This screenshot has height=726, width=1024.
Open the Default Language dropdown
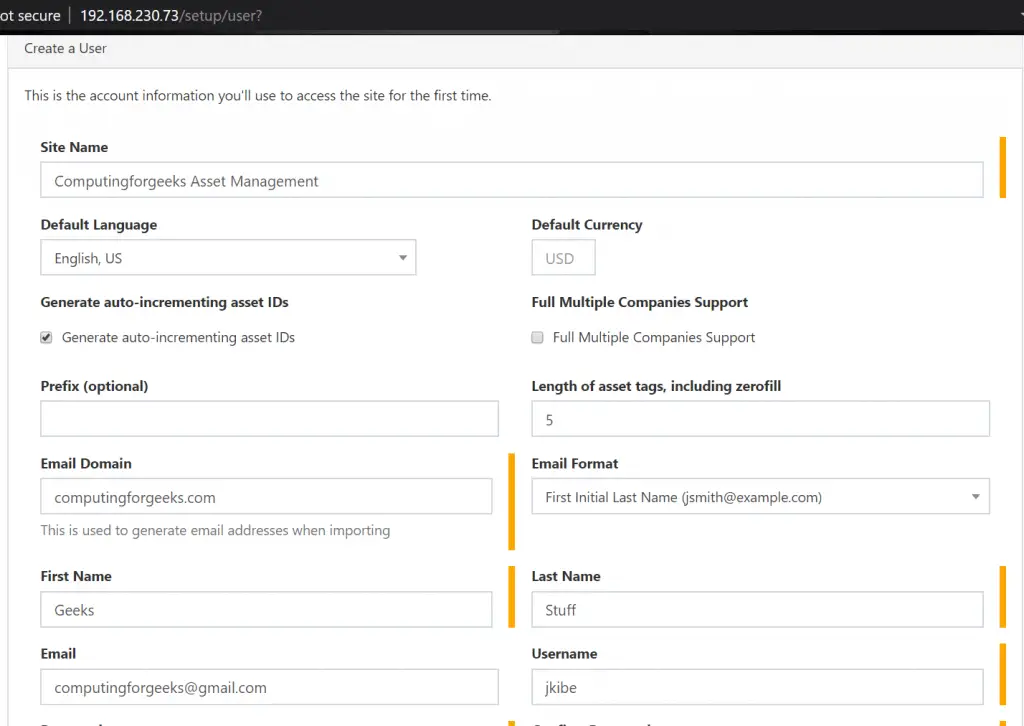coord(228,257)
